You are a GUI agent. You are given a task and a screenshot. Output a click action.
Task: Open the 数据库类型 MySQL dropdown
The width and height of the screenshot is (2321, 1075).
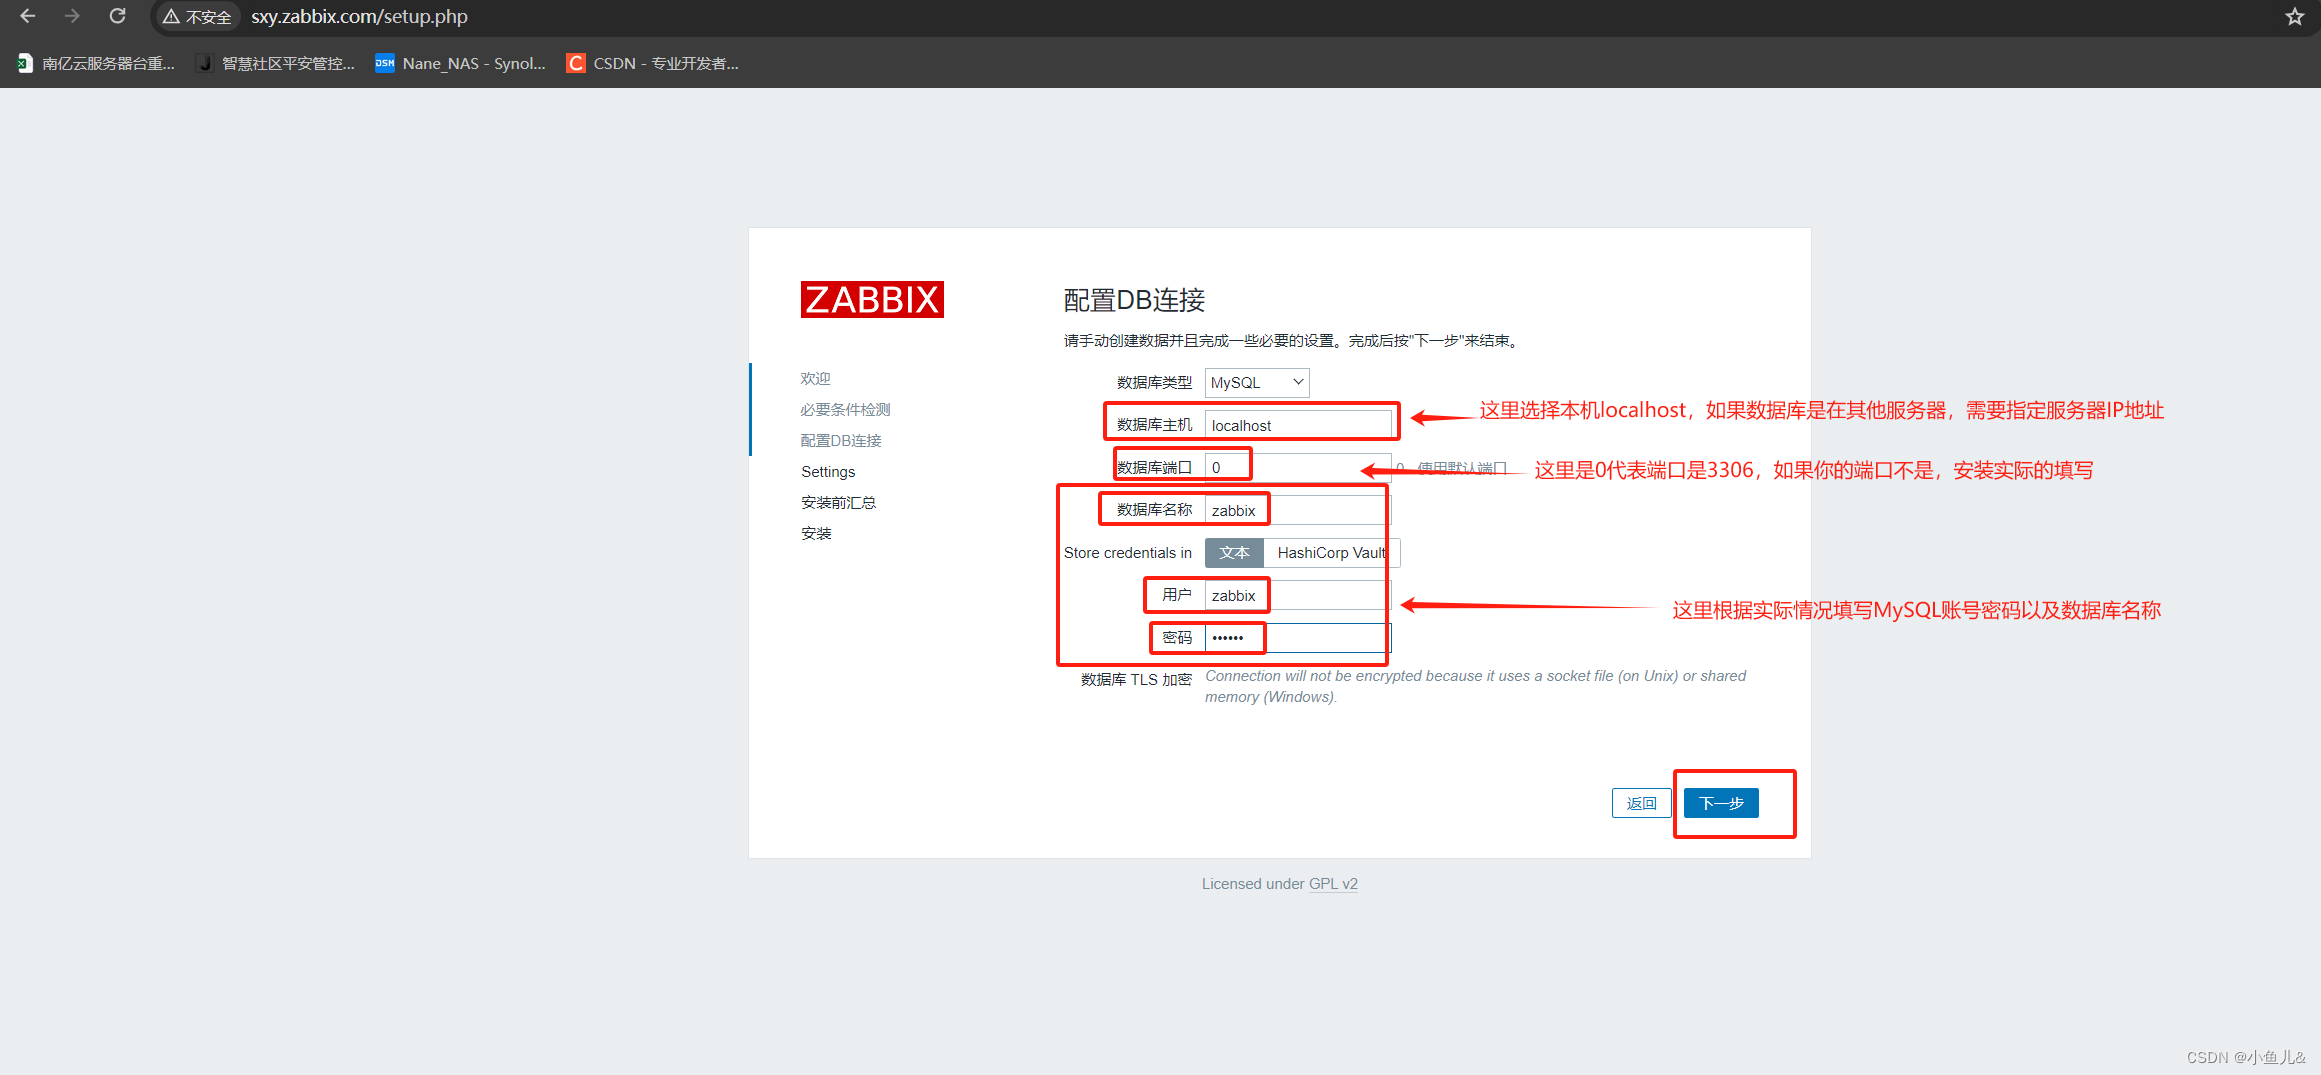click(x=1257, y=383)
